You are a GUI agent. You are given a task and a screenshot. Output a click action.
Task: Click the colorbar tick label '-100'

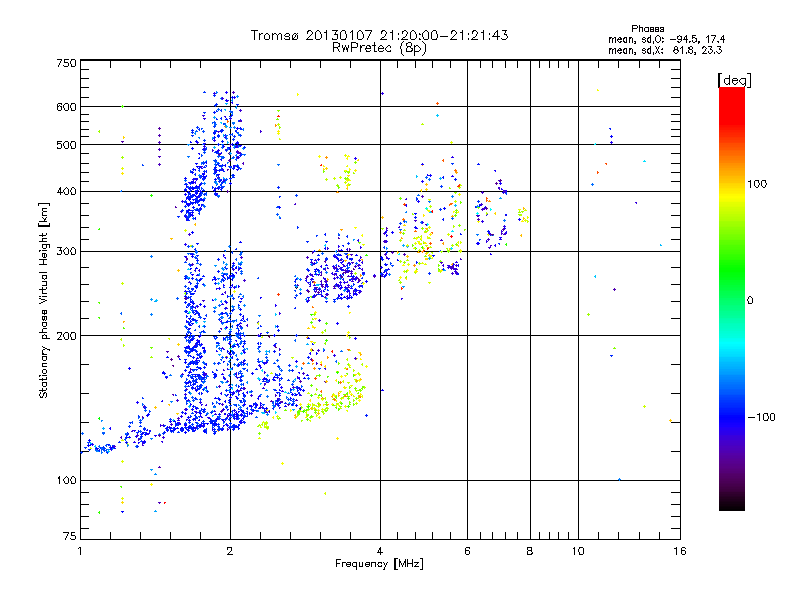tap(762, 417)
